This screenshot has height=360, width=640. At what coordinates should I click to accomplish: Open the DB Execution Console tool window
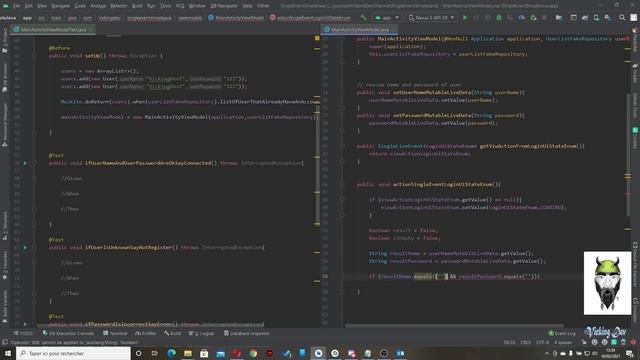[x=68, y=333]
